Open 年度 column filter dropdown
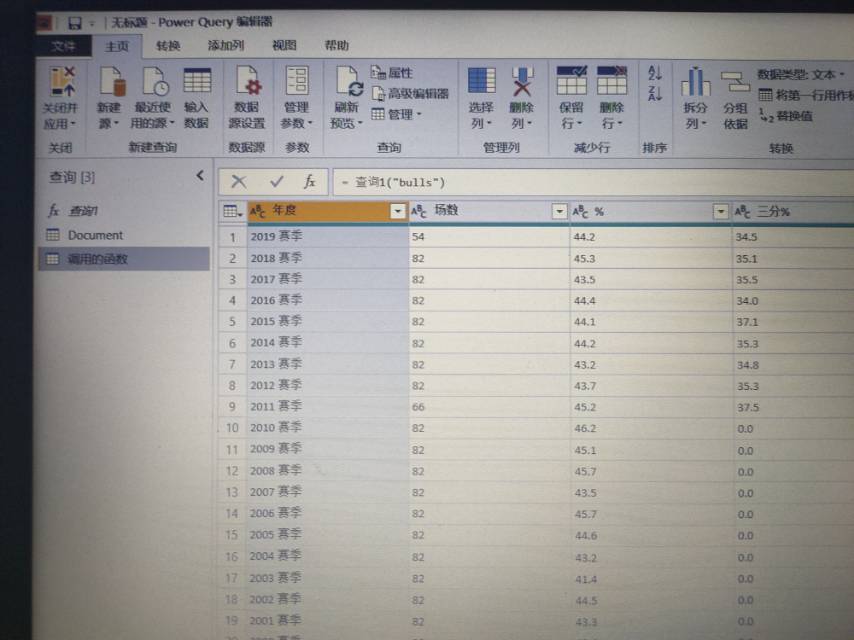 [x=398, y=211]
